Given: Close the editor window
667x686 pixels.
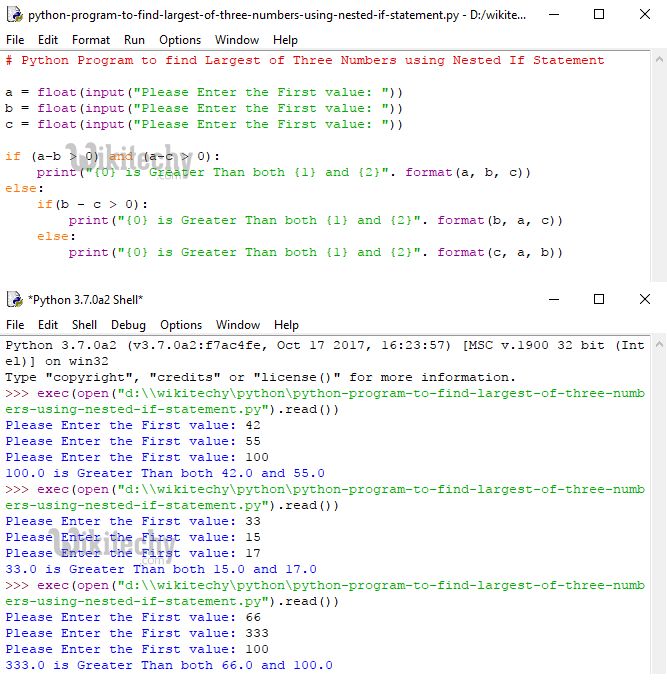Looking at the screenshot, I should click(645, 14).
